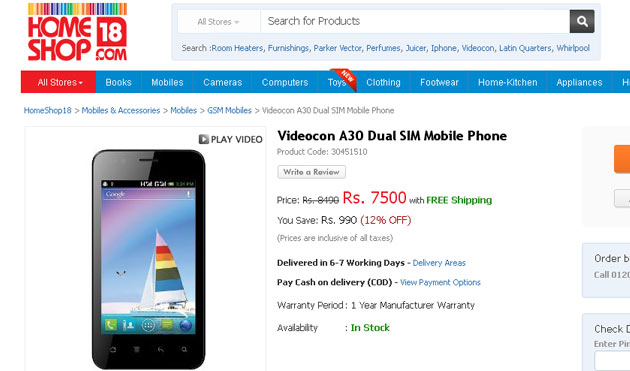This screenshot has height=371, width=630.
Task: Open the Delivery Areas link
Action: pyautogui.click(x=439, y=263)
